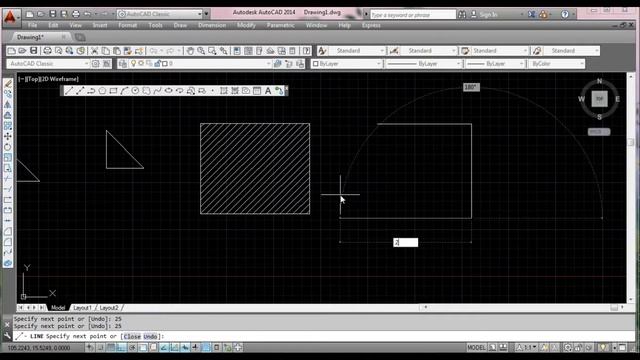Select the Scale tool
The height and width of the screenshot is (360, 640).
point(8,158)
